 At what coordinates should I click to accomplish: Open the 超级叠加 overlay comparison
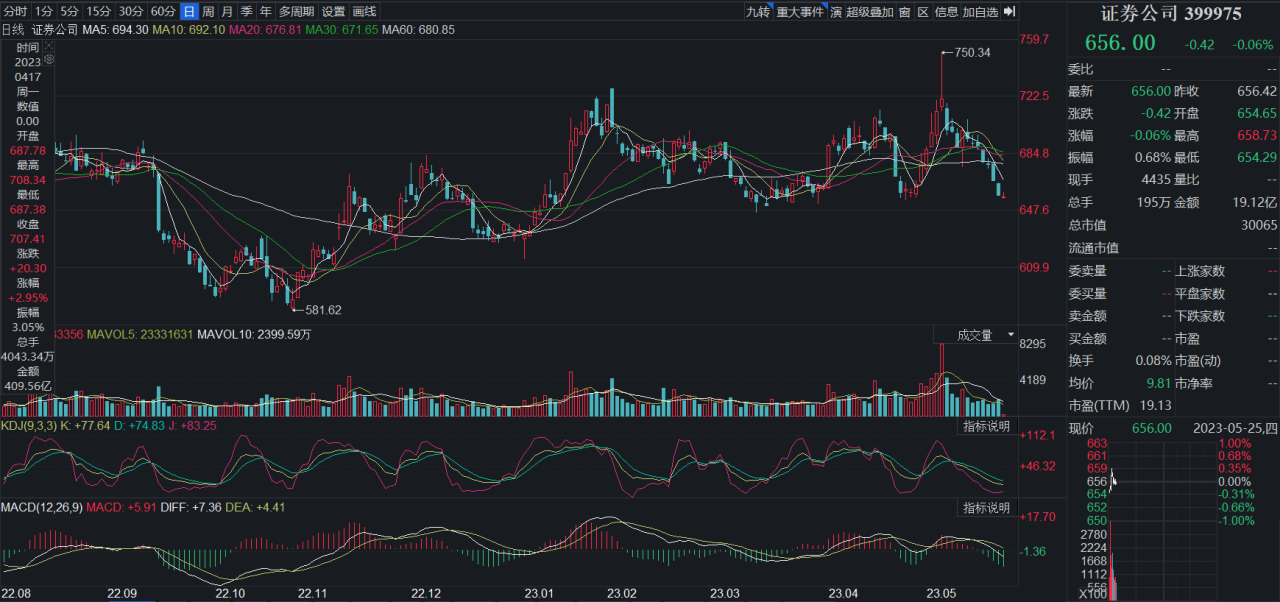(x=870, y=12)
